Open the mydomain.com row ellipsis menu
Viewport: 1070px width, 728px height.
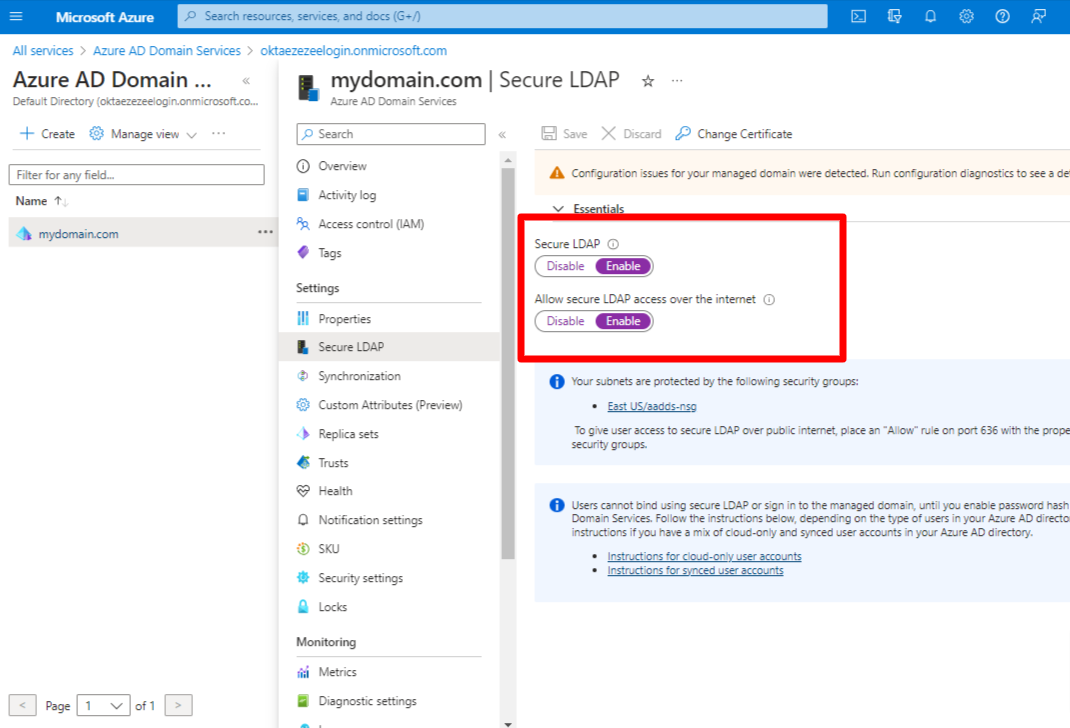click(x=265, y=233)
